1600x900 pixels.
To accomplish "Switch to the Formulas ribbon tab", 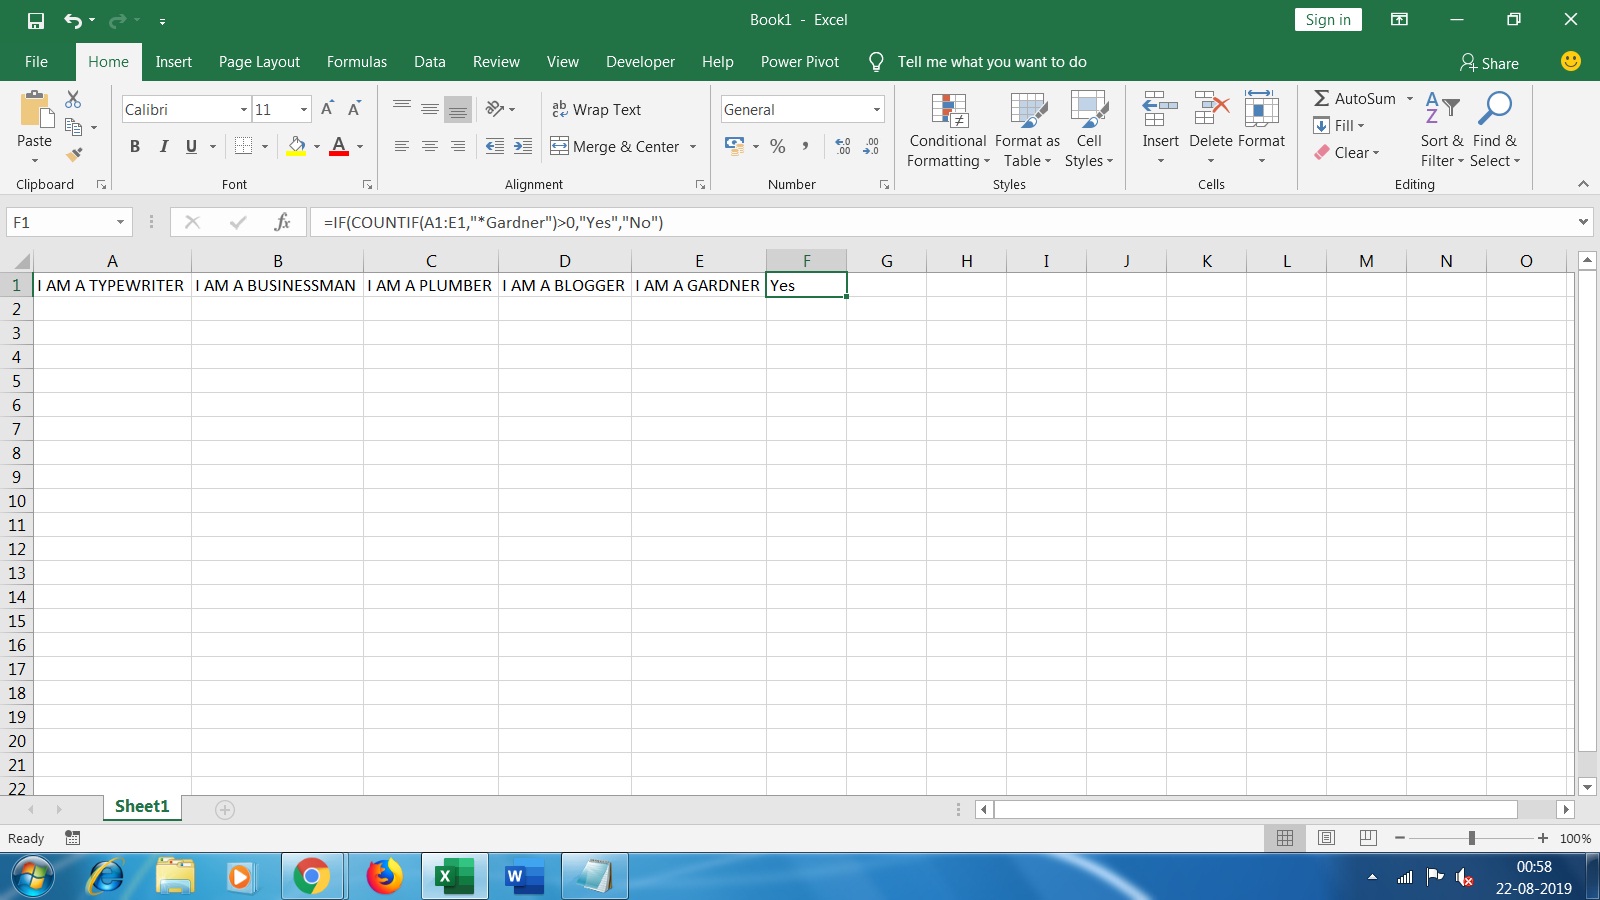I will [x=356, y=61].
